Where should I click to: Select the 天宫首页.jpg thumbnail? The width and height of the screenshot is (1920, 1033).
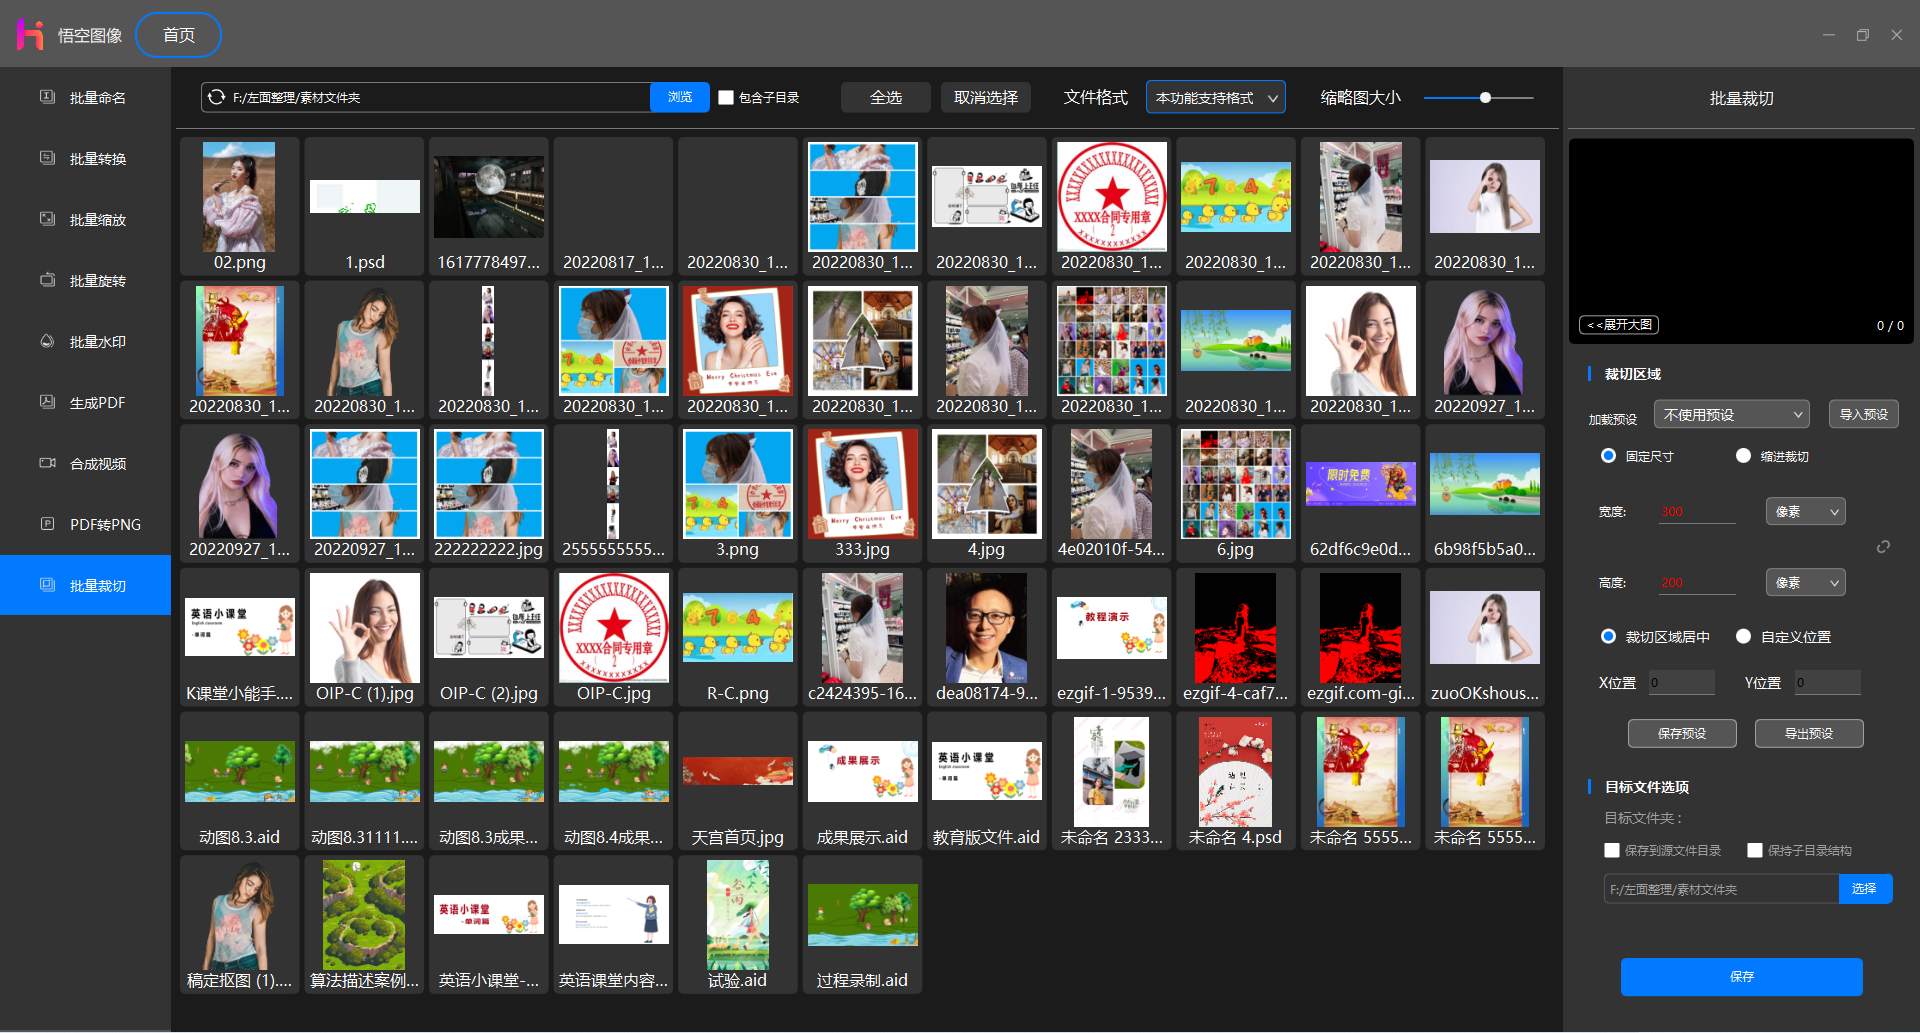click(x=737, y=781)
